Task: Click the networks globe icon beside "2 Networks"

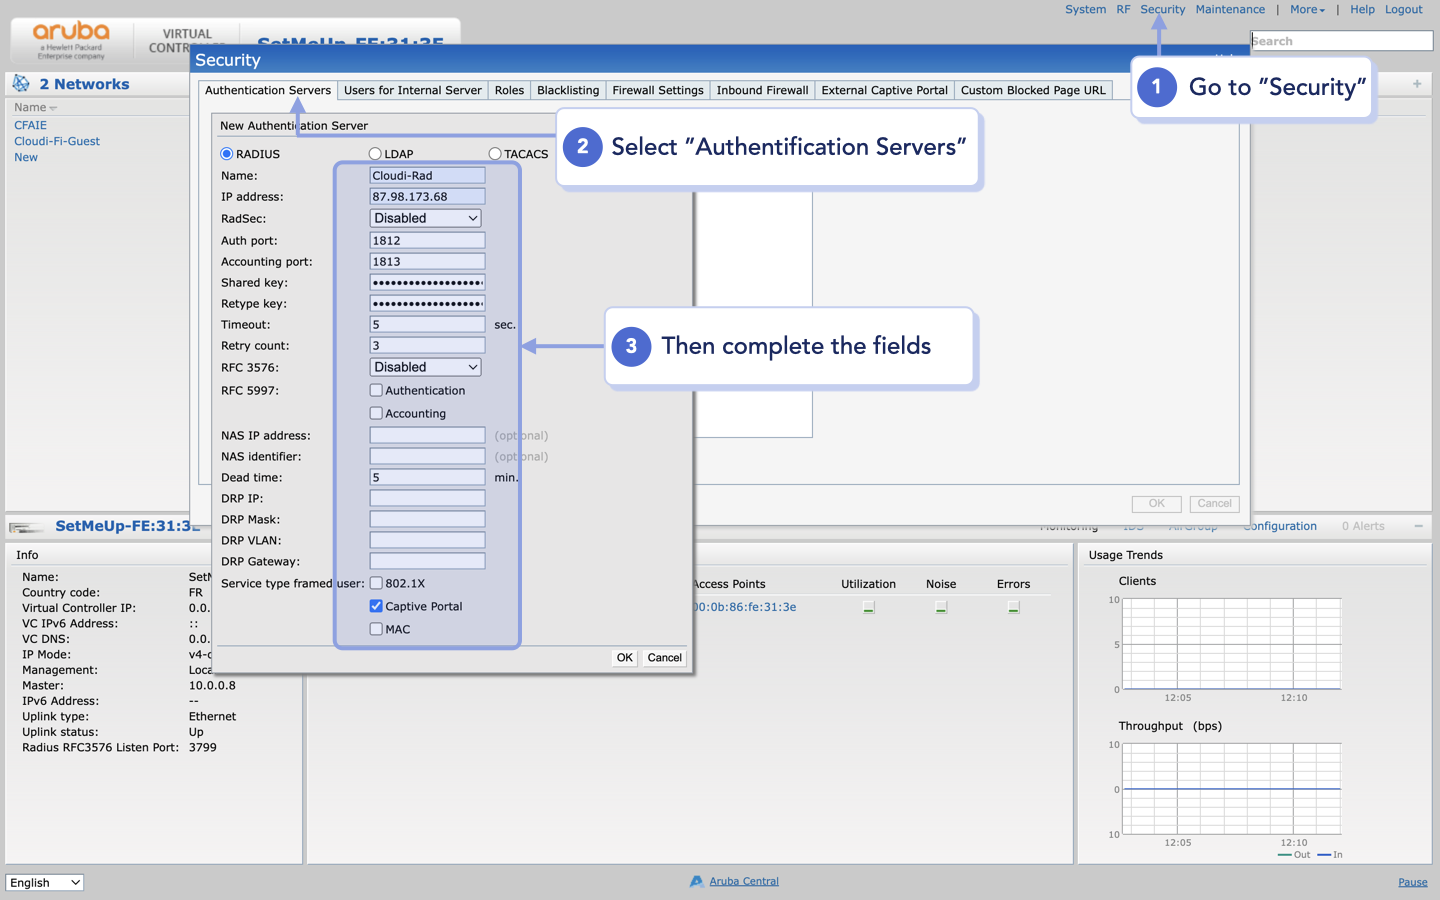Action: [19, 84]
